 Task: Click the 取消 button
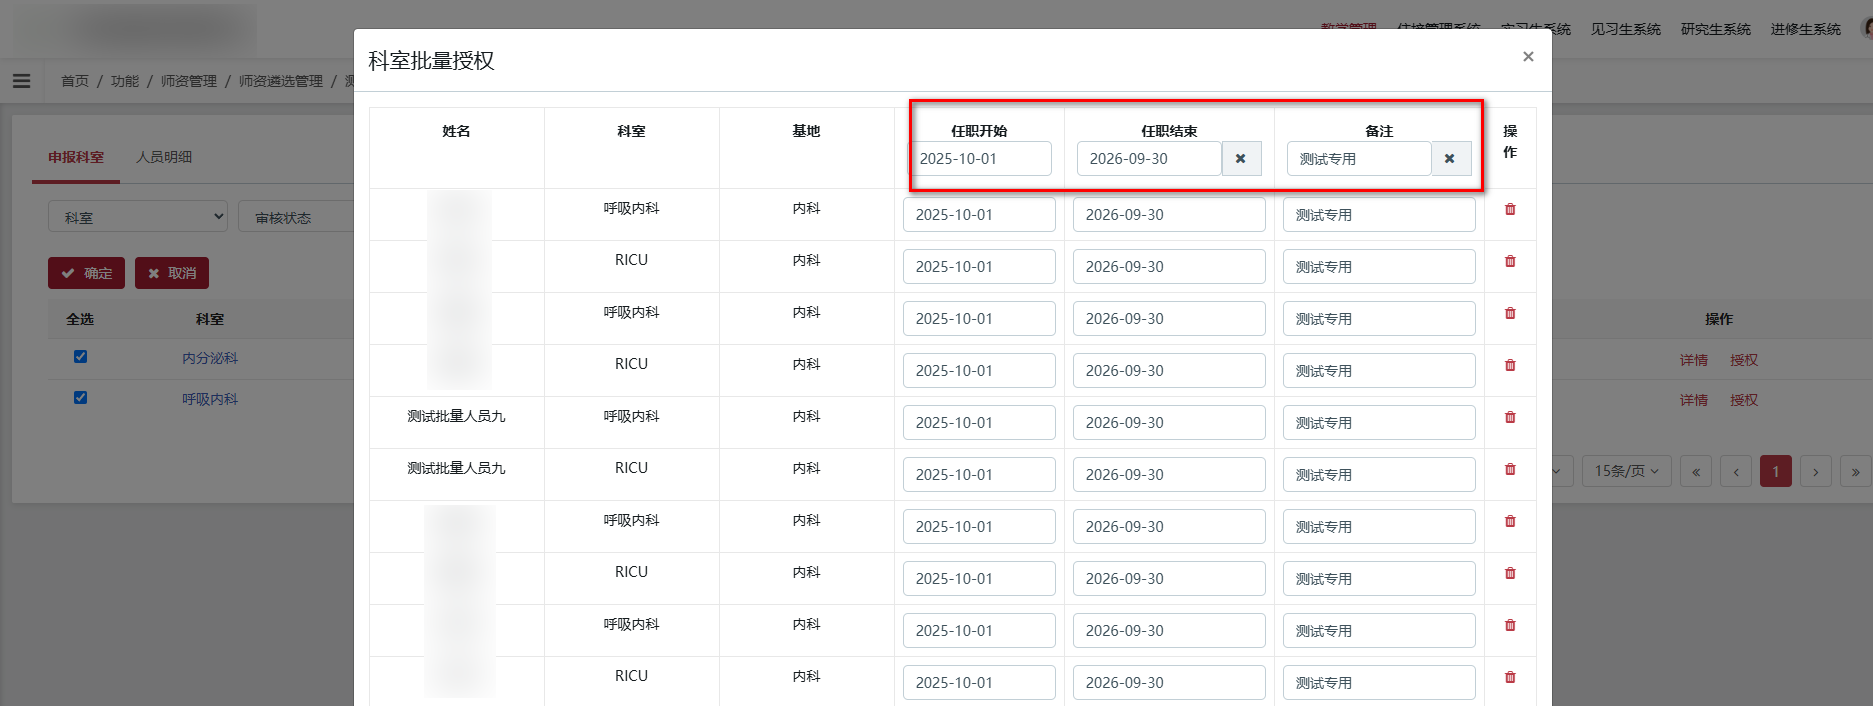(x=172, y=273)
